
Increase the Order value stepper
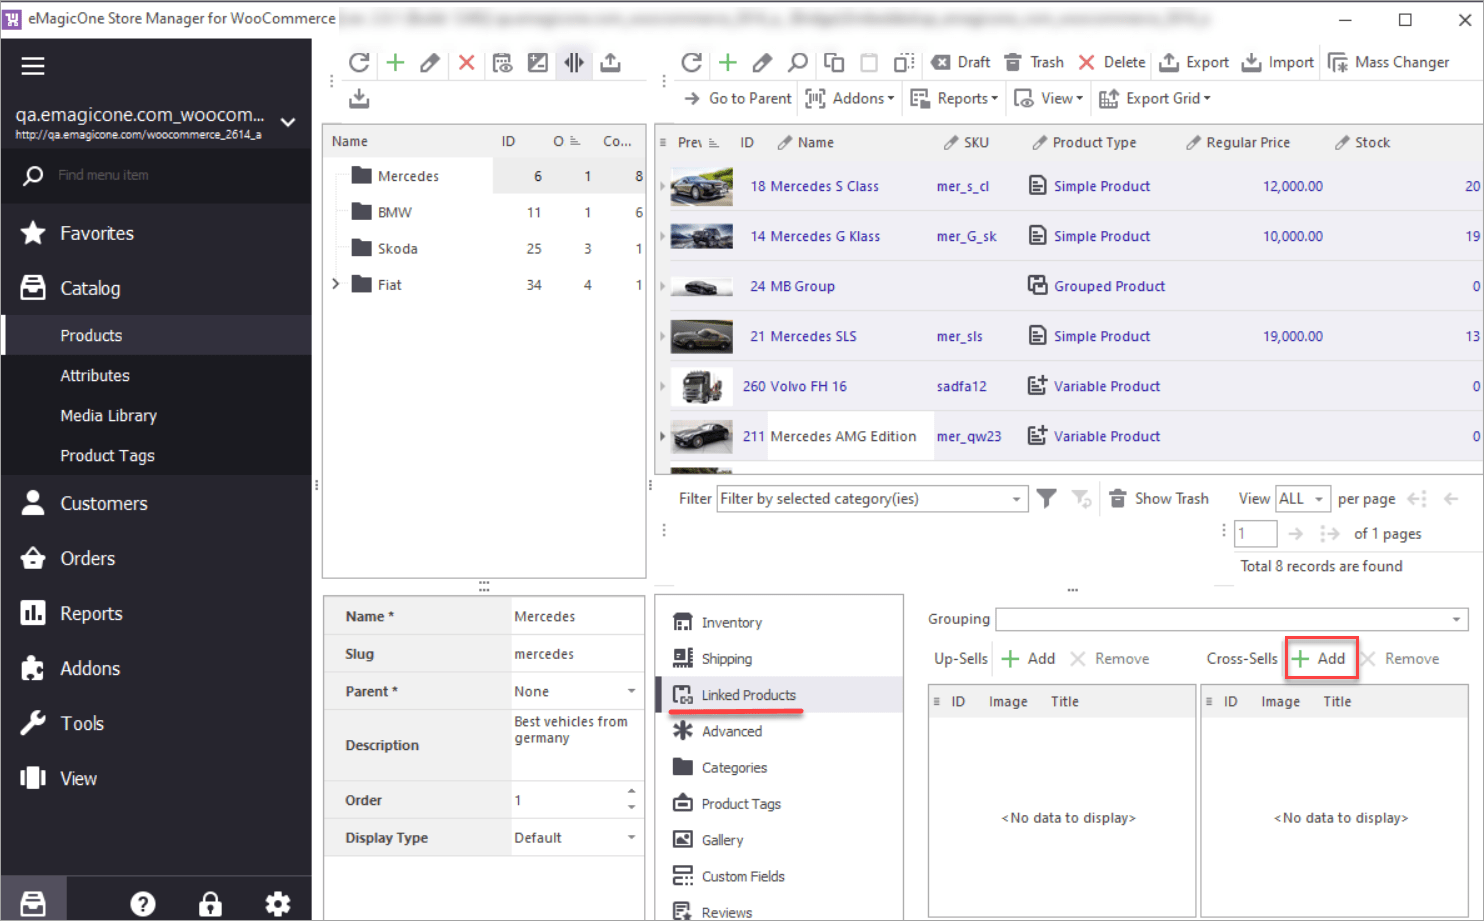[x=631, y=792]
